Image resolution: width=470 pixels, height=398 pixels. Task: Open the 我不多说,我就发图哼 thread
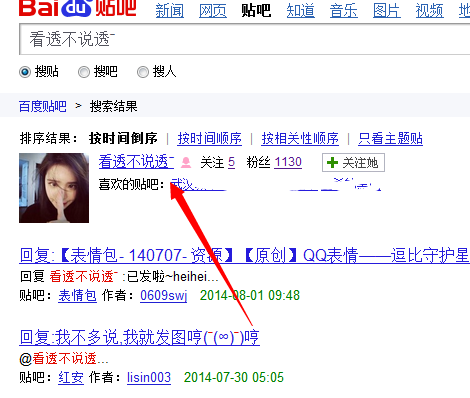[x=139, y=337]
